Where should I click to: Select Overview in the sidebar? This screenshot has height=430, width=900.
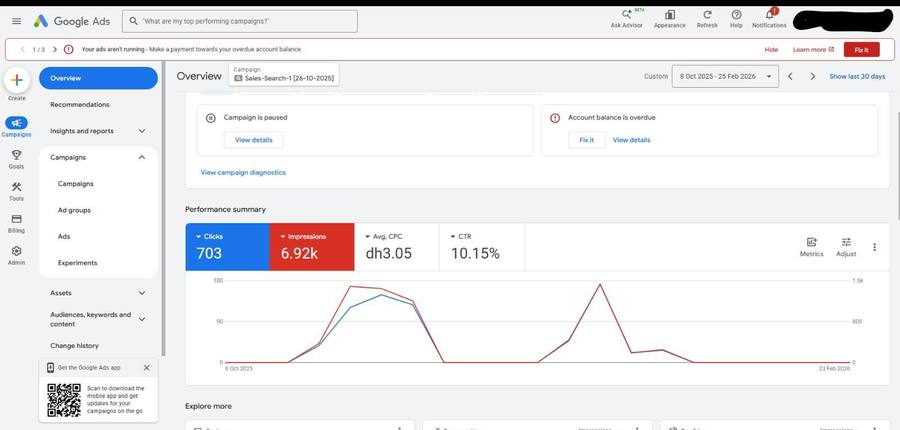pos(98,78)
